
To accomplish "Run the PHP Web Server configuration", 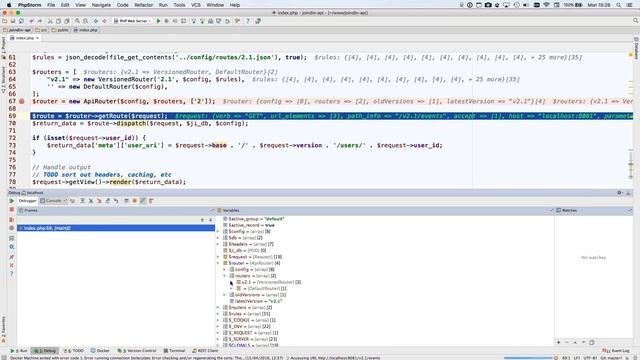I will [158, 21].
